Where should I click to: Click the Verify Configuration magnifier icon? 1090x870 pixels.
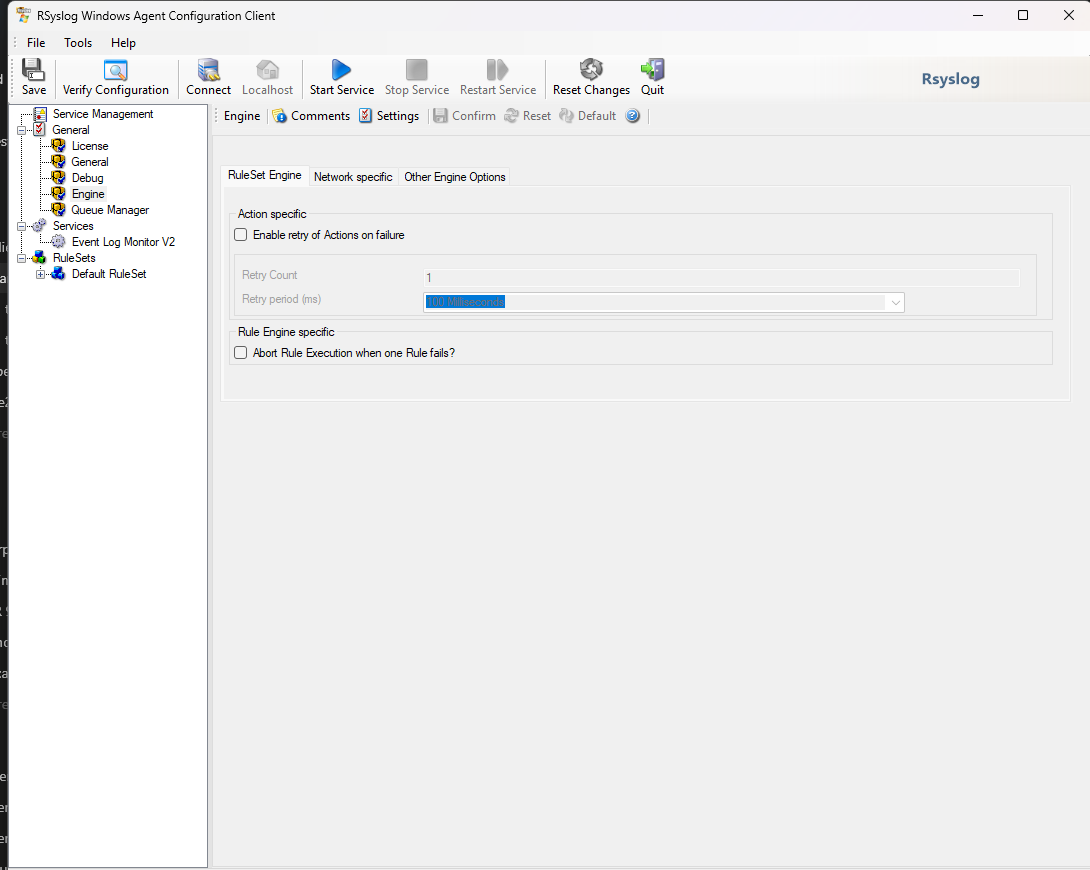click(x=115, y=69)
